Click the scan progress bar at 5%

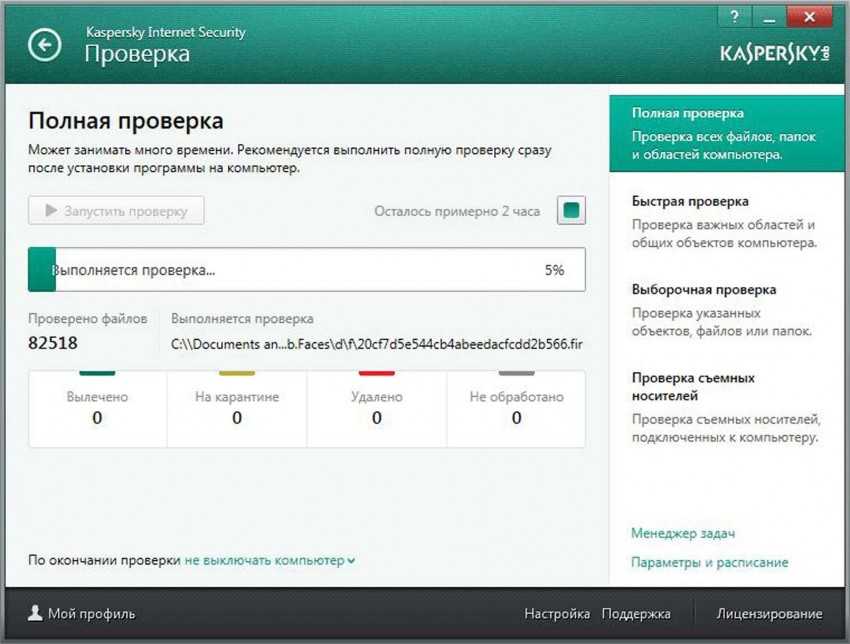[307, 269]
